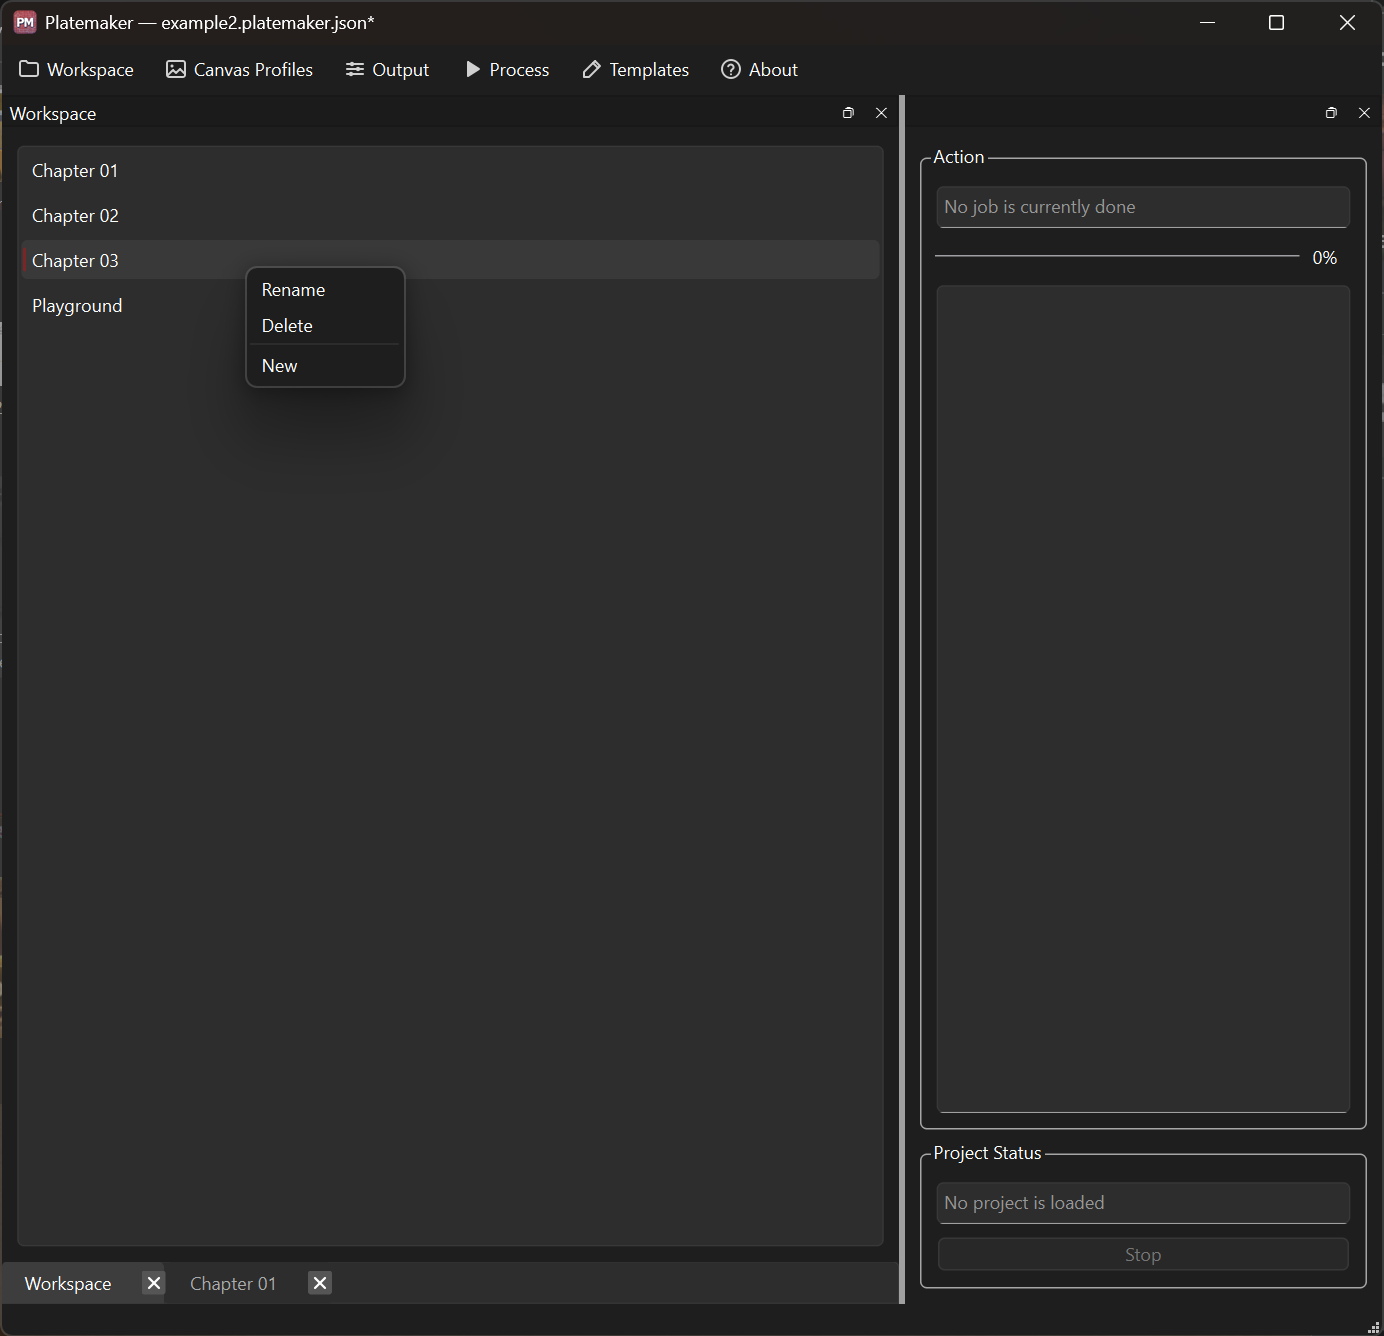Close the Platemaker window
The height and width of the screenshot is (1336, 1384).
[1347, 22]
